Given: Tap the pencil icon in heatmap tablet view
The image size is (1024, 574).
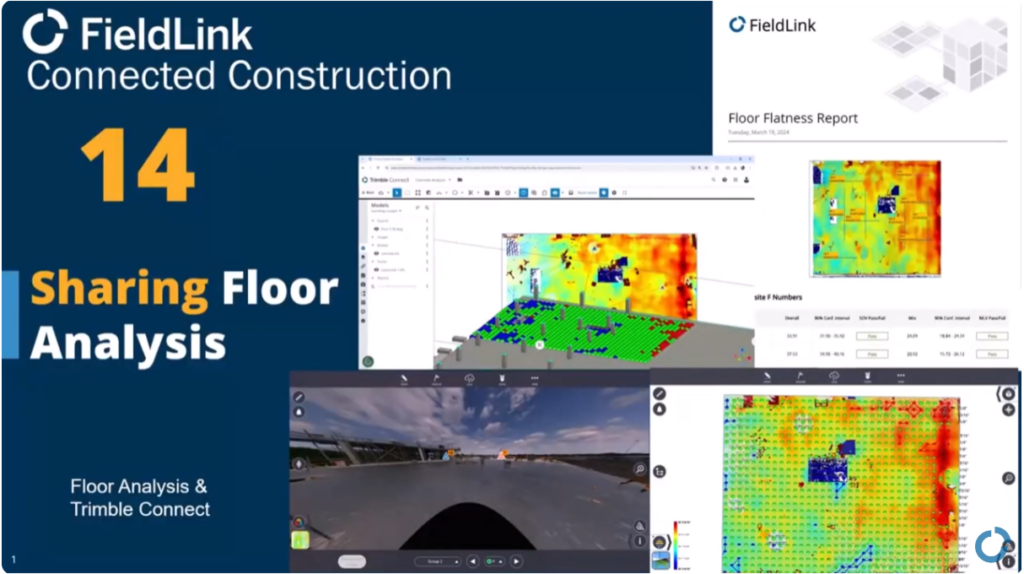Looking at the screenshot, I should pyautogui.click(x=660, y=393).
